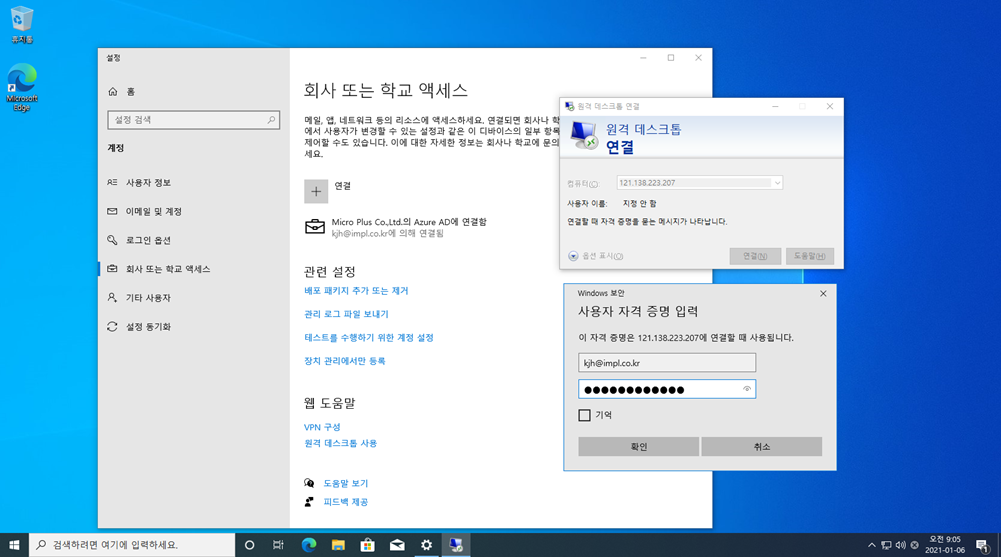This screenshot has width=1001, height=557.
Task: Open volume tray icon
Action: tap(900, 546)
